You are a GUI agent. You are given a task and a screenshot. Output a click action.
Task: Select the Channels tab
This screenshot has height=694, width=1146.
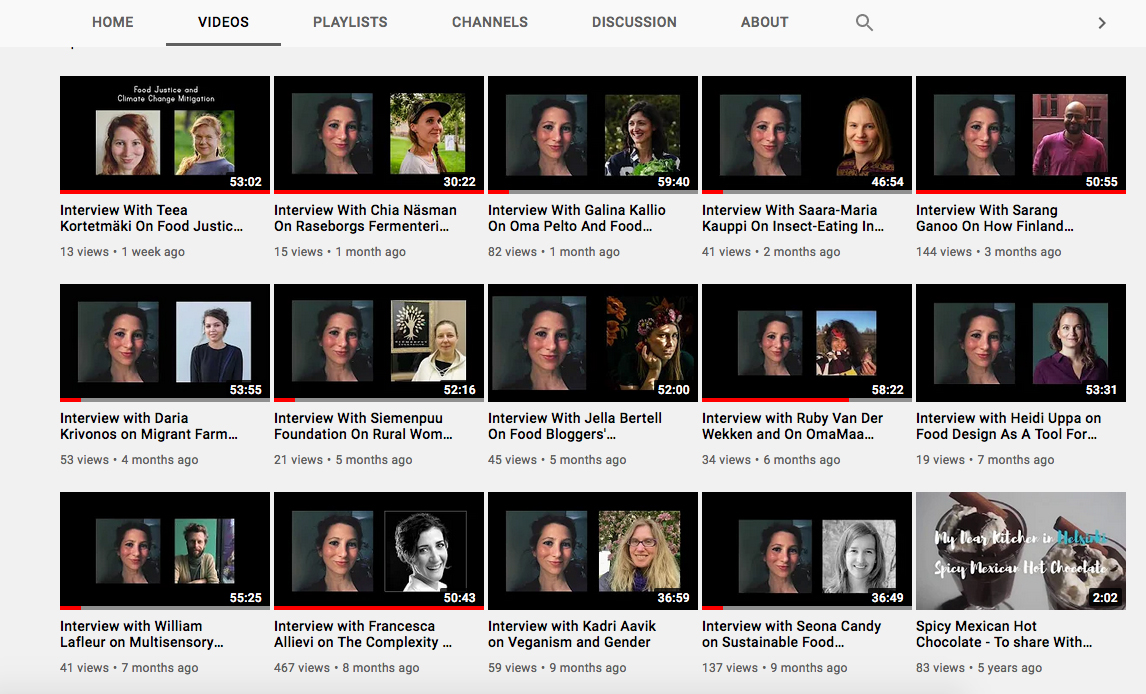coord(489,22)
